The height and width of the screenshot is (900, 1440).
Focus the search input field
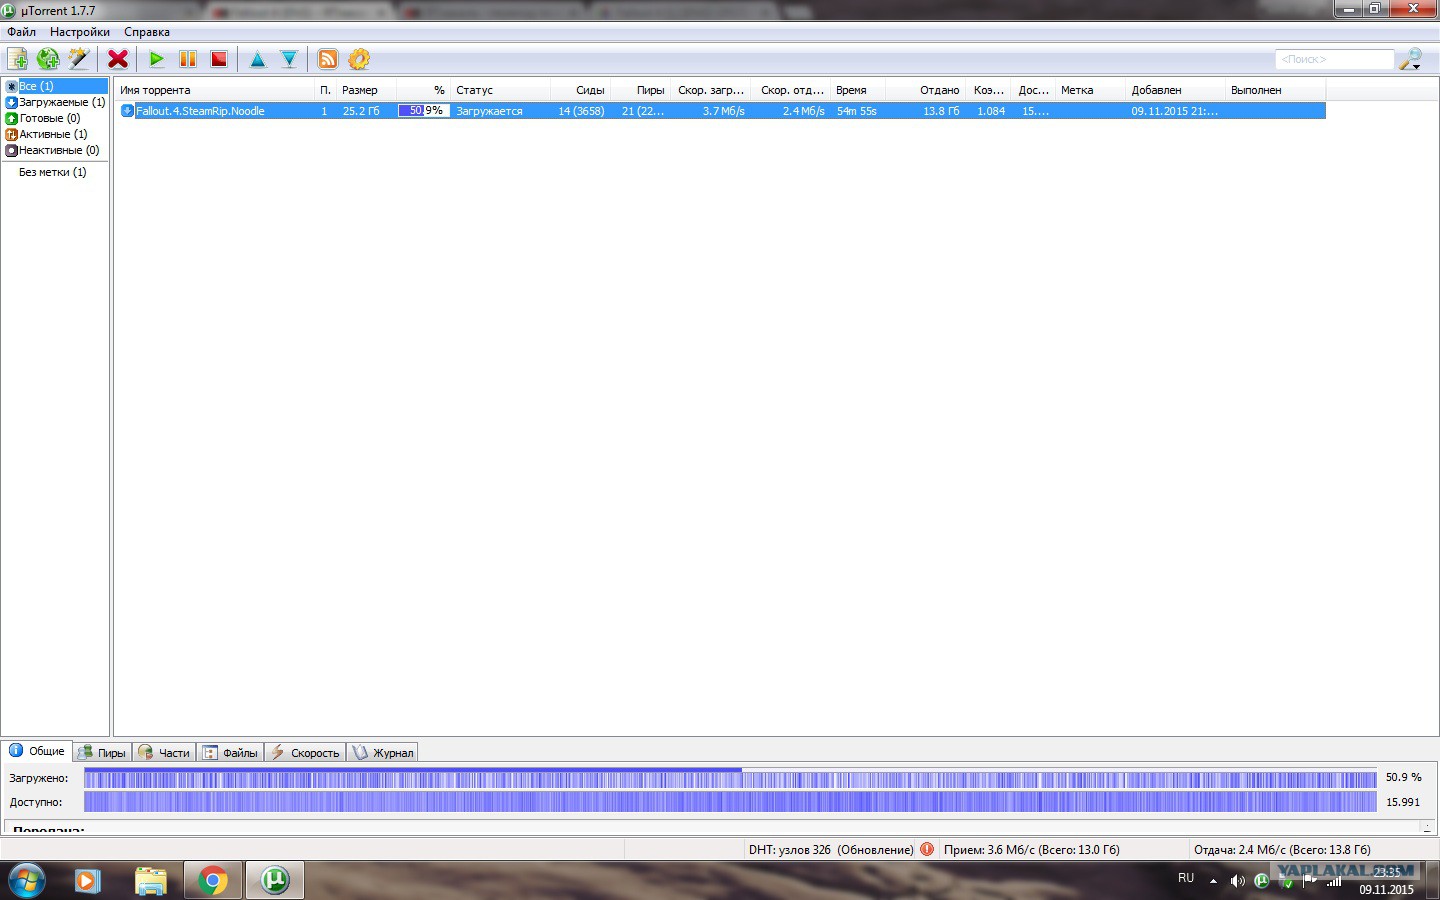(x=1334, y=59)
